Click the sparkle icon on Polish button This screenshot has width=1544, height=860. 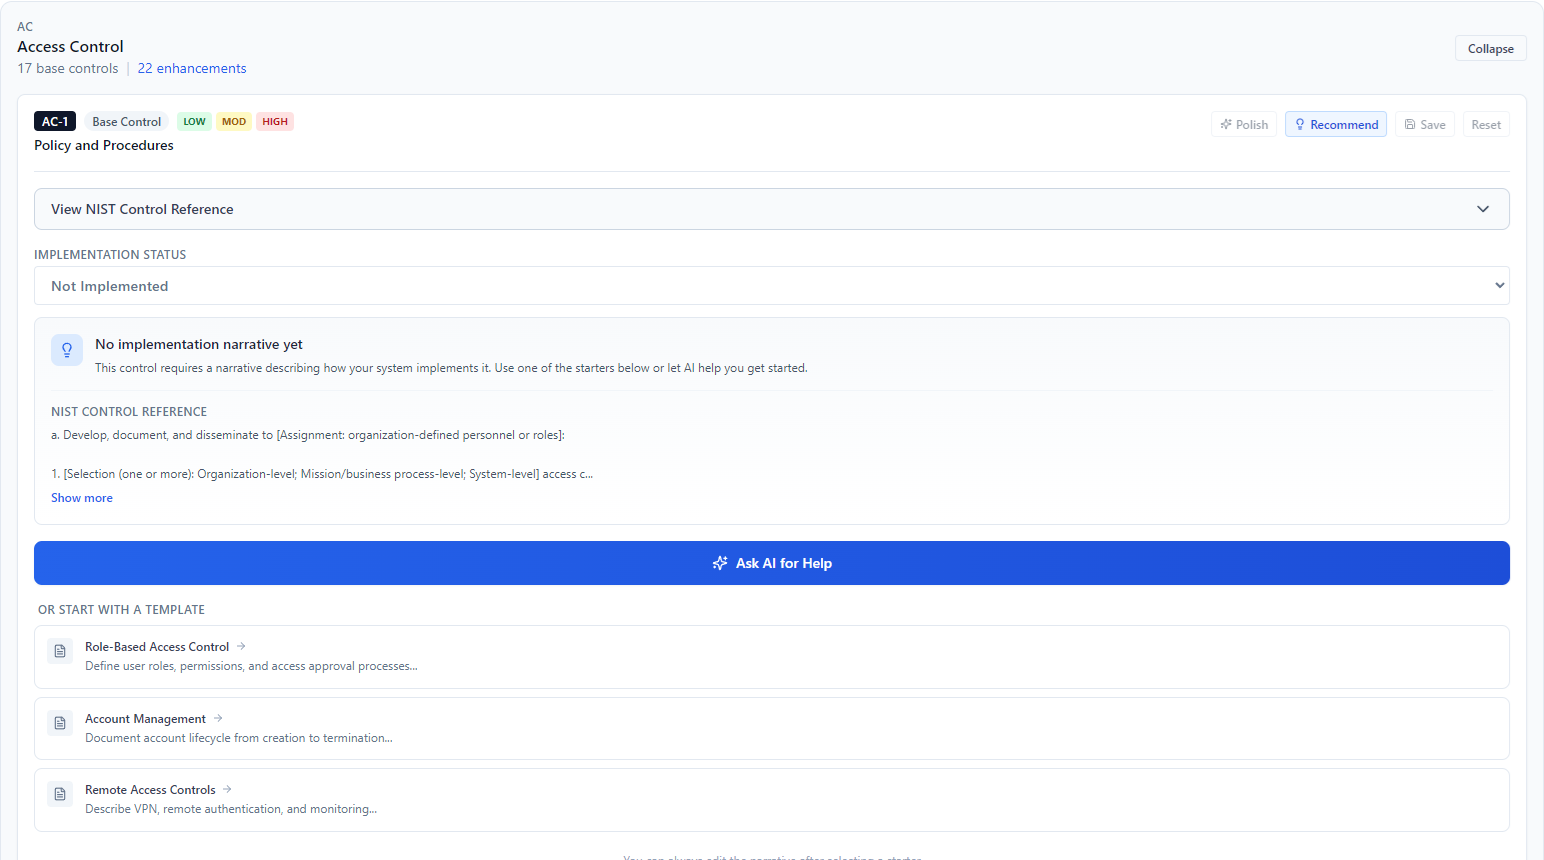coord(1226,124)
